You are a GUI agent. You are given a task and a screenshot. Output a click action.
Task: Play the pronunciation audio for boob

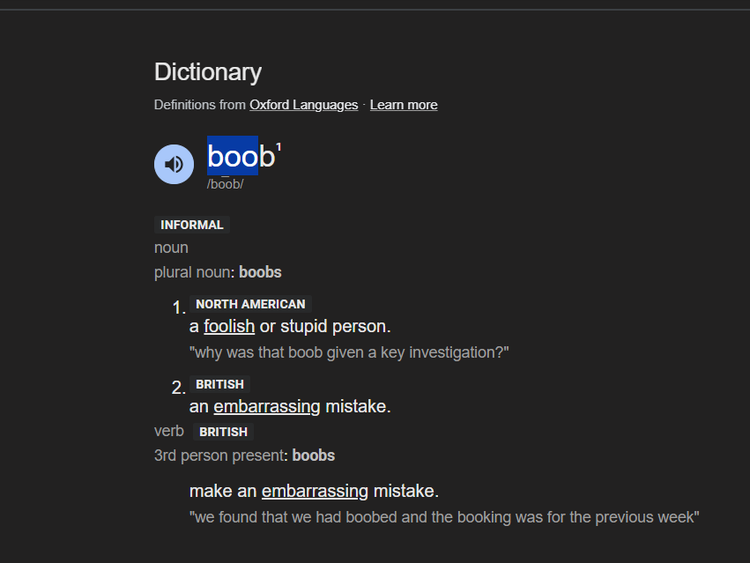coord(174,164)
